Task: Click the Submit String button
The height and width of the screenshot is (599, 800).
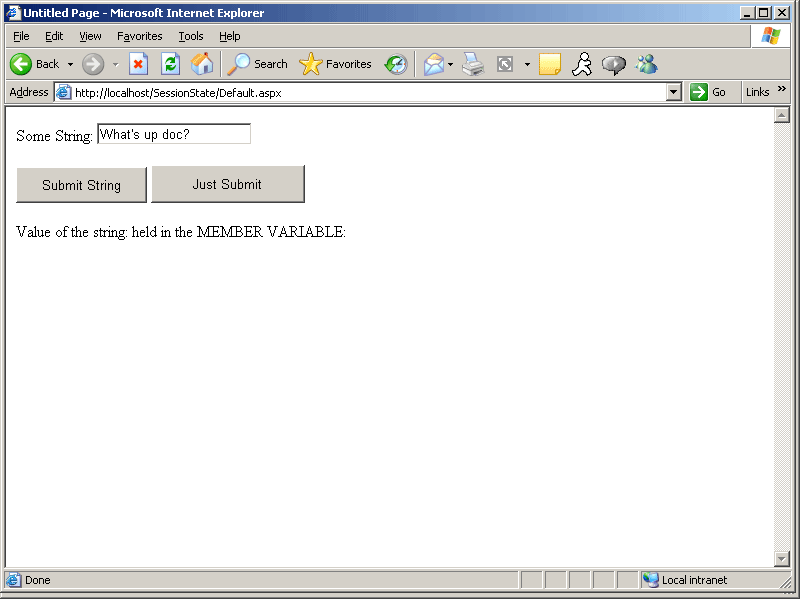Action: point(82,185)
